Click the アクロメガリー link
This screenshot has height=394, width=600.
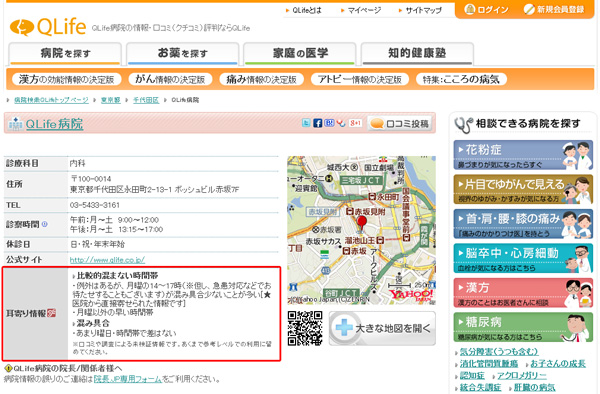point(522,376)
